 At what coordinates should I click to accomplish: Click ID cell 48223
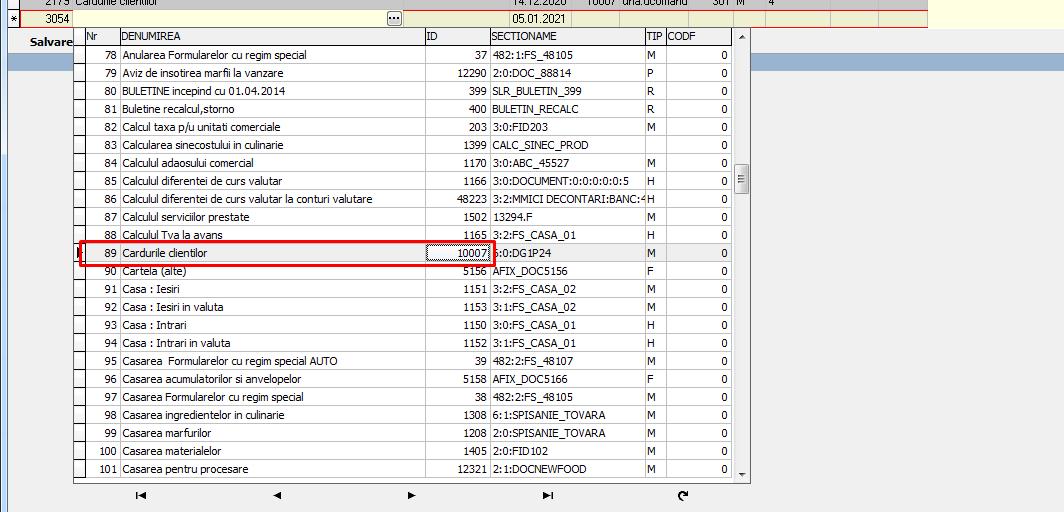click(x=457, y=199)
